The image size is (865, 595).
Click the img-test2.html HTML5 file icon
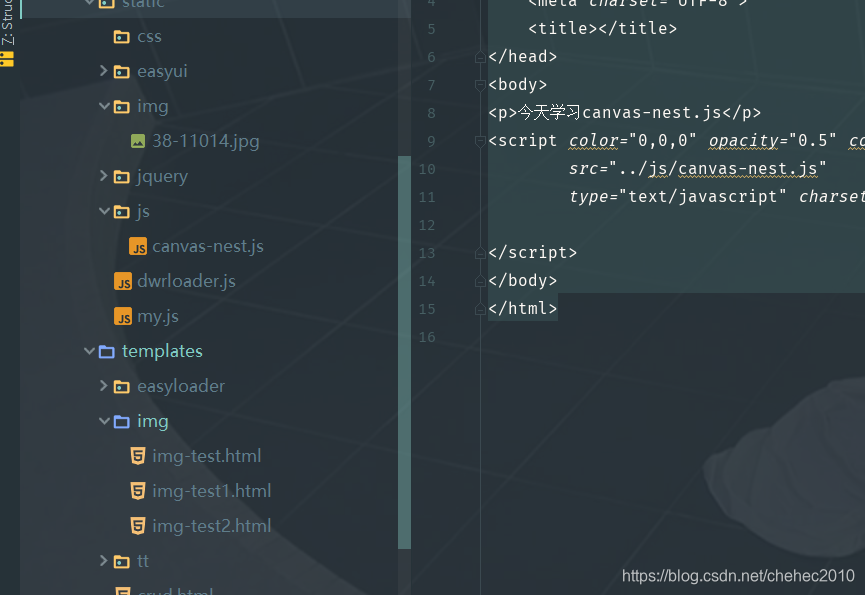point(138,526)
